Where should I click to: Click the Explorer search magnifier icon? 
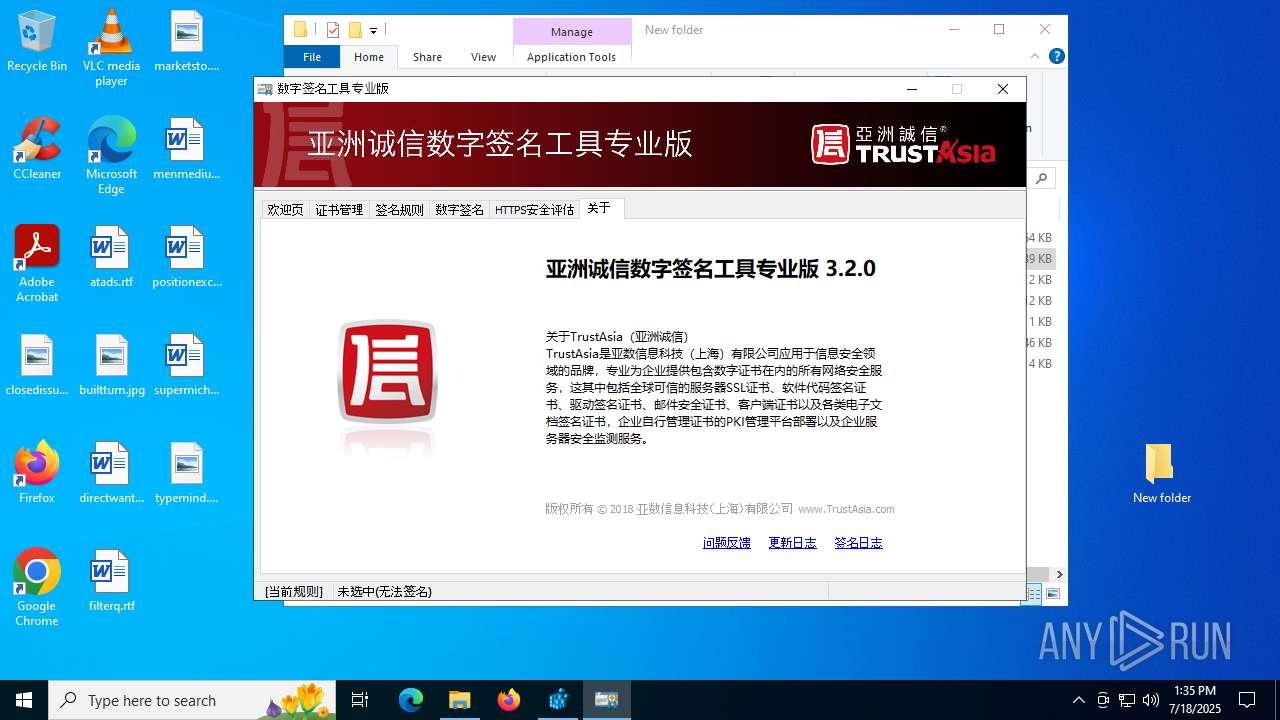tap(1042, 178)
